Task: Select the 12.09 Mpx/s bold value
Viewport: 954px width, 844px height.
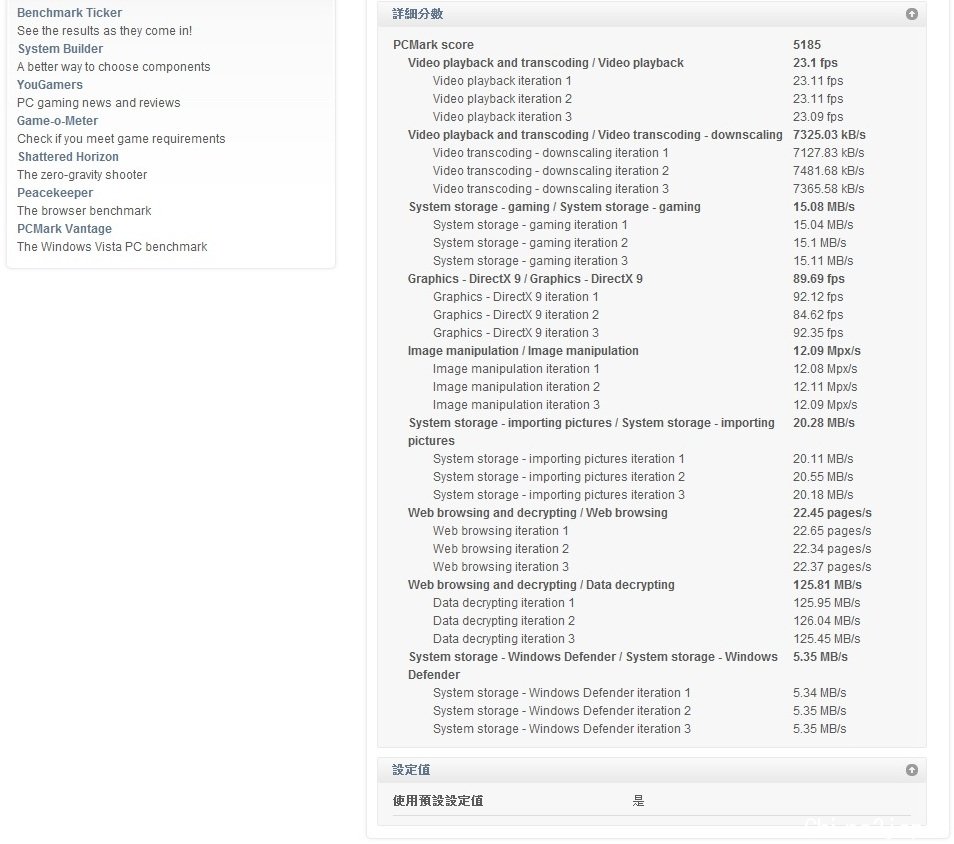Action: point(827,351)
